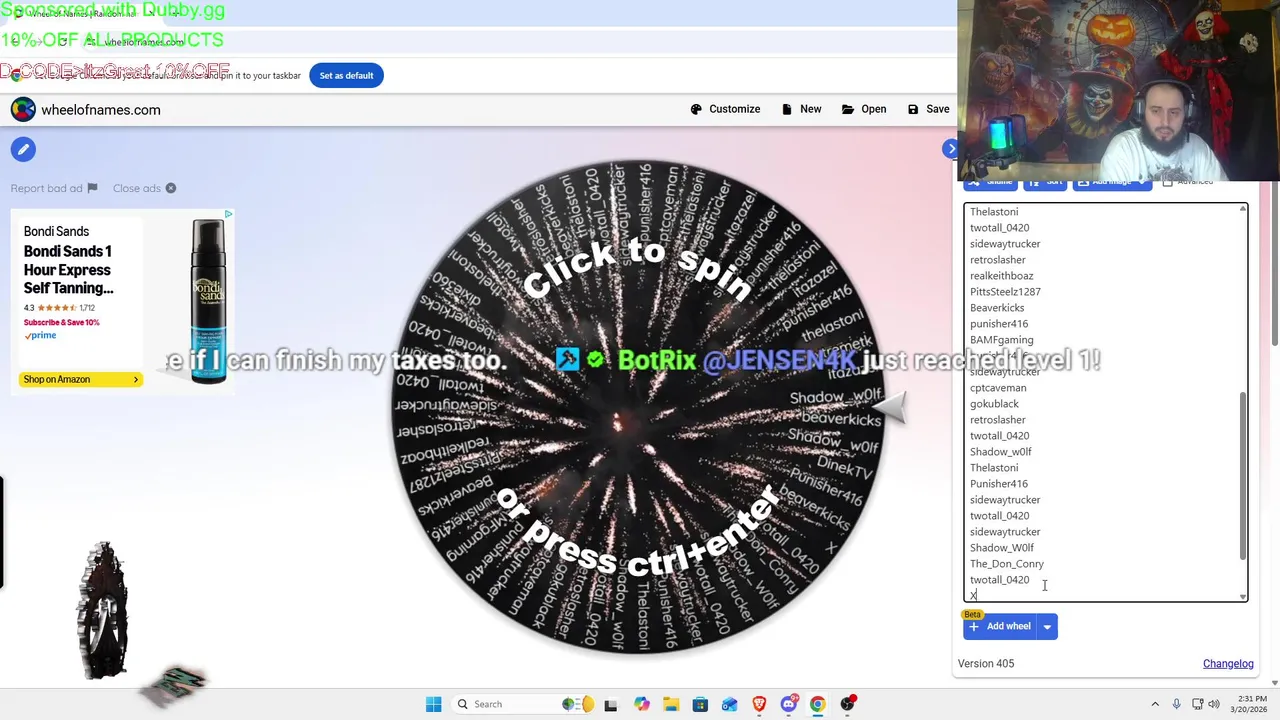Open OBS Studio from the taskbar

coord(847,704)
